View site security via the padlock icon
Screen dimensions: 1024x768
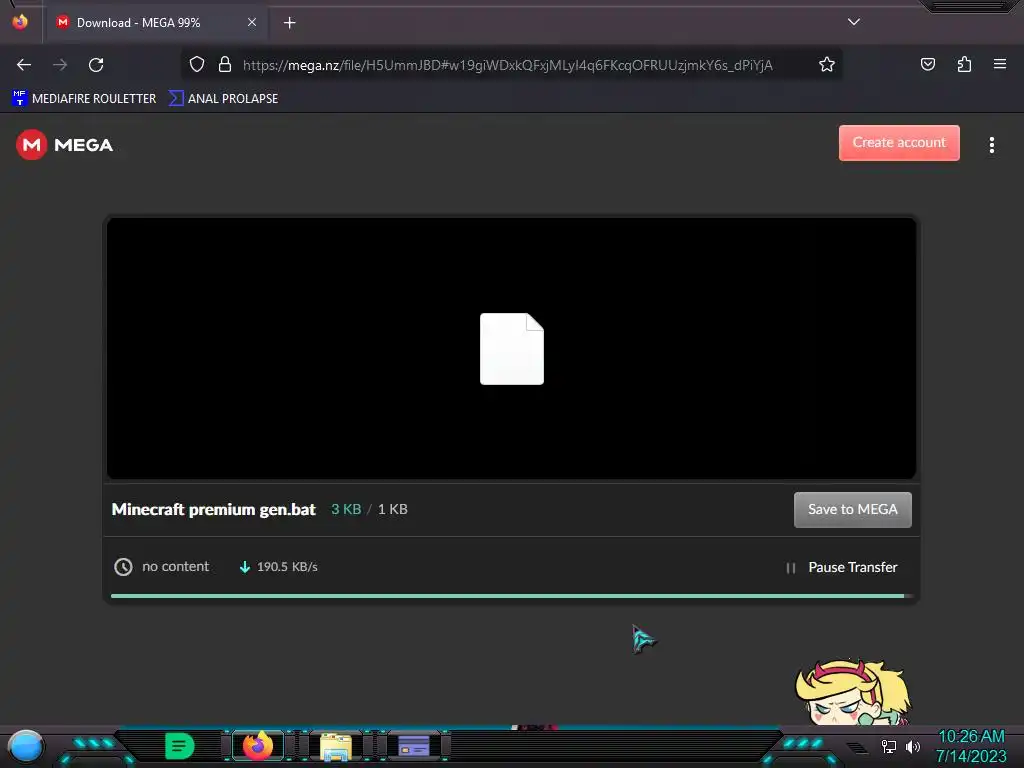coord(225,64)
